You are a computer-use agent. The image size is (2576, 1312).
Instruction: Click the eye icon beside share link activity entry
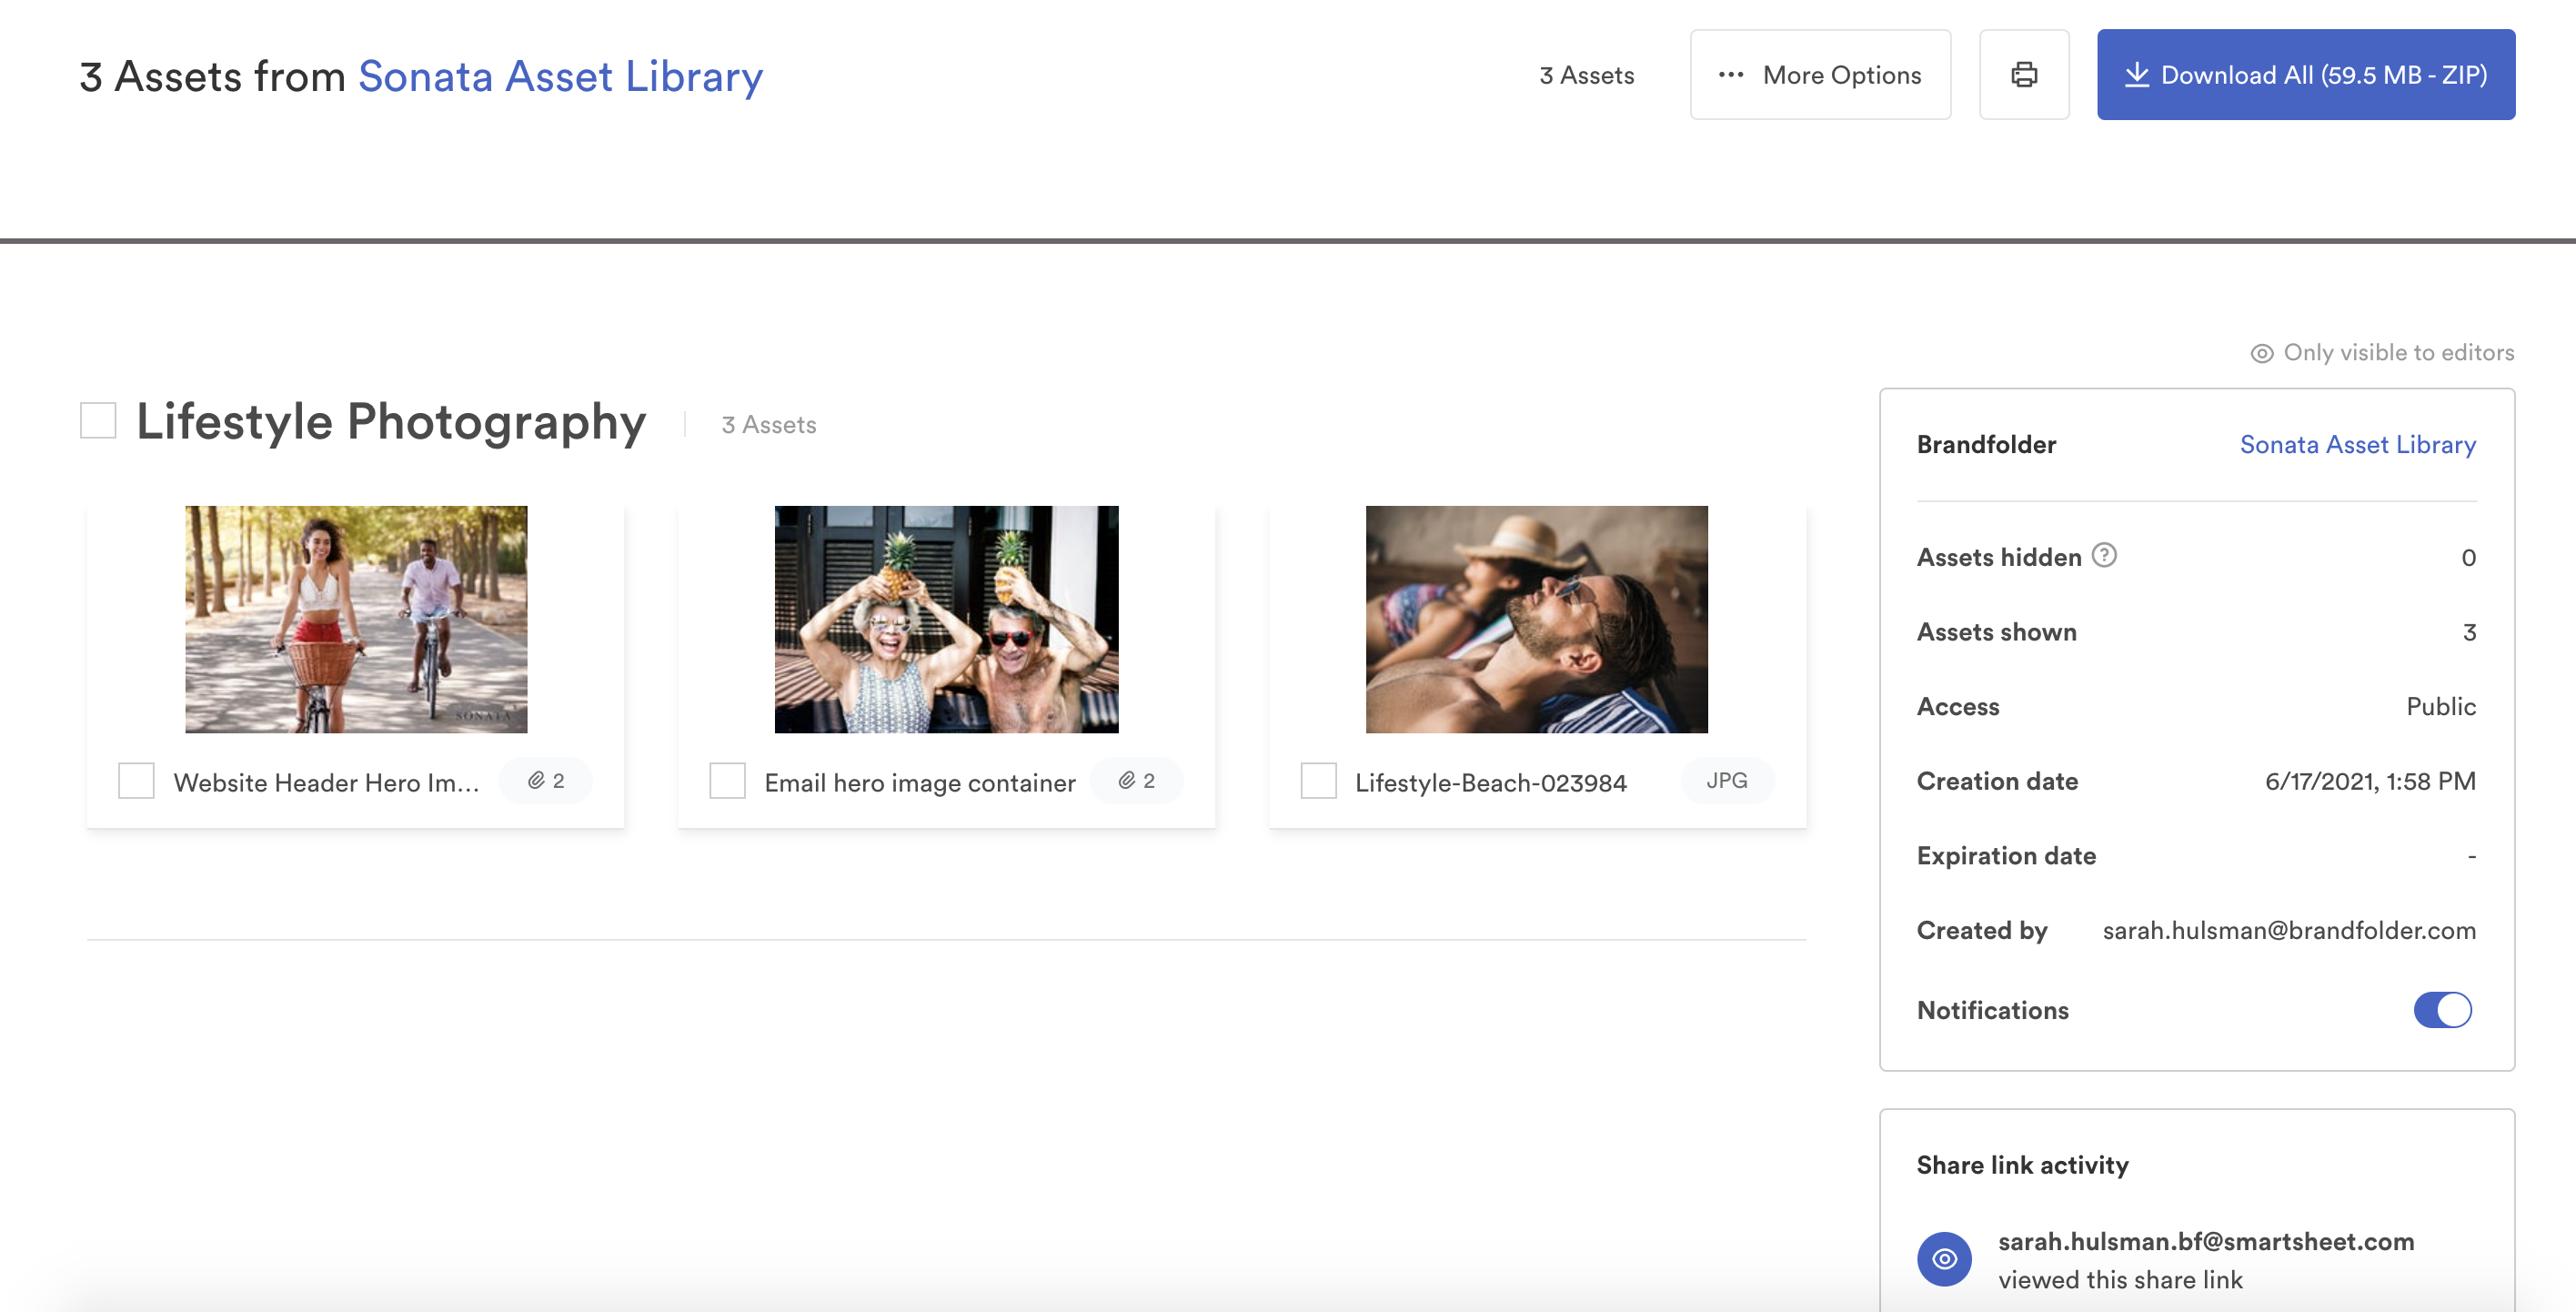(1944, 1259)
